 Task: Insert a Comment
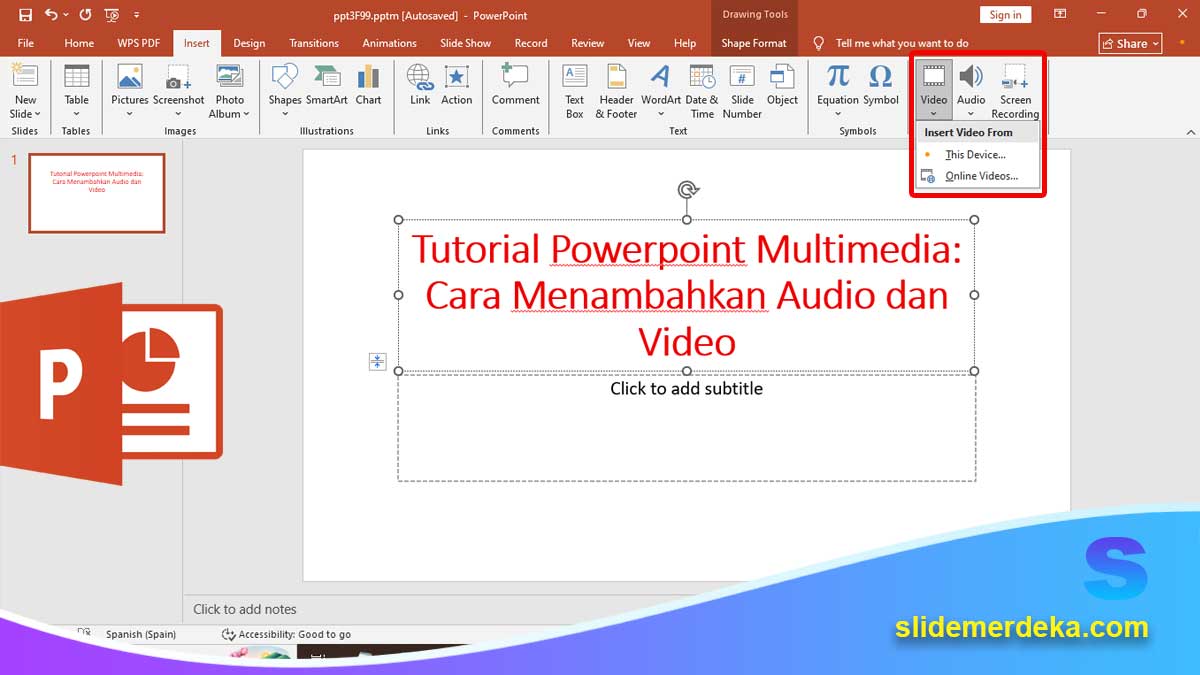point(515,85)
